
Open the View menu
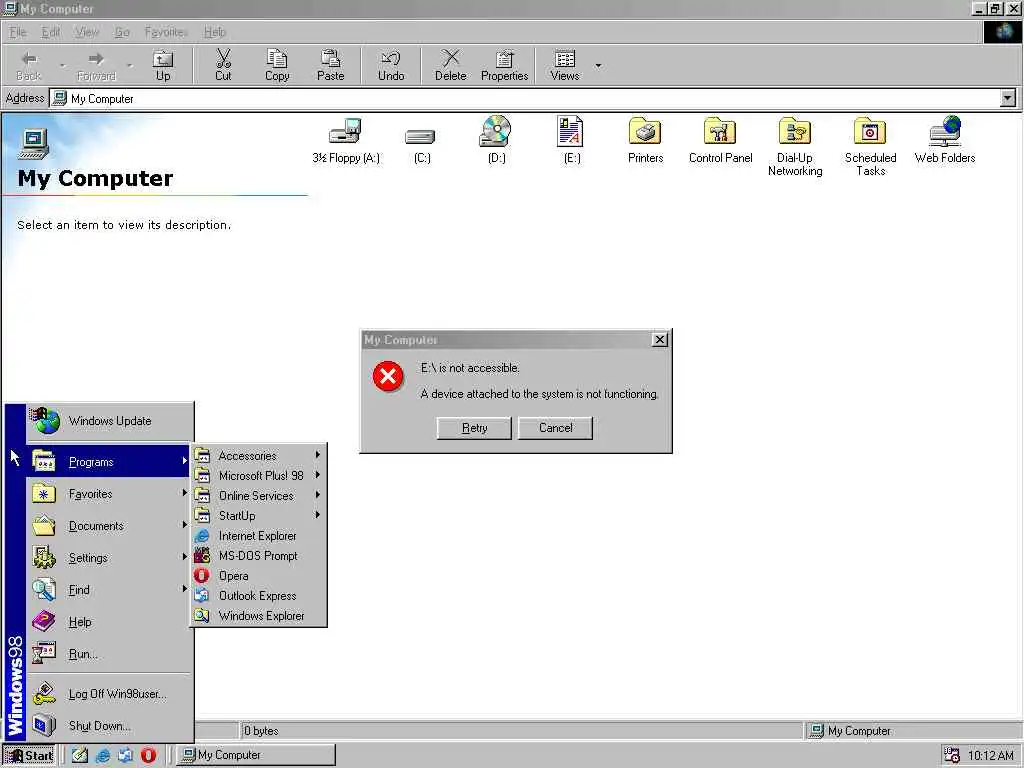pyautogui.click(x=87, y=32)
